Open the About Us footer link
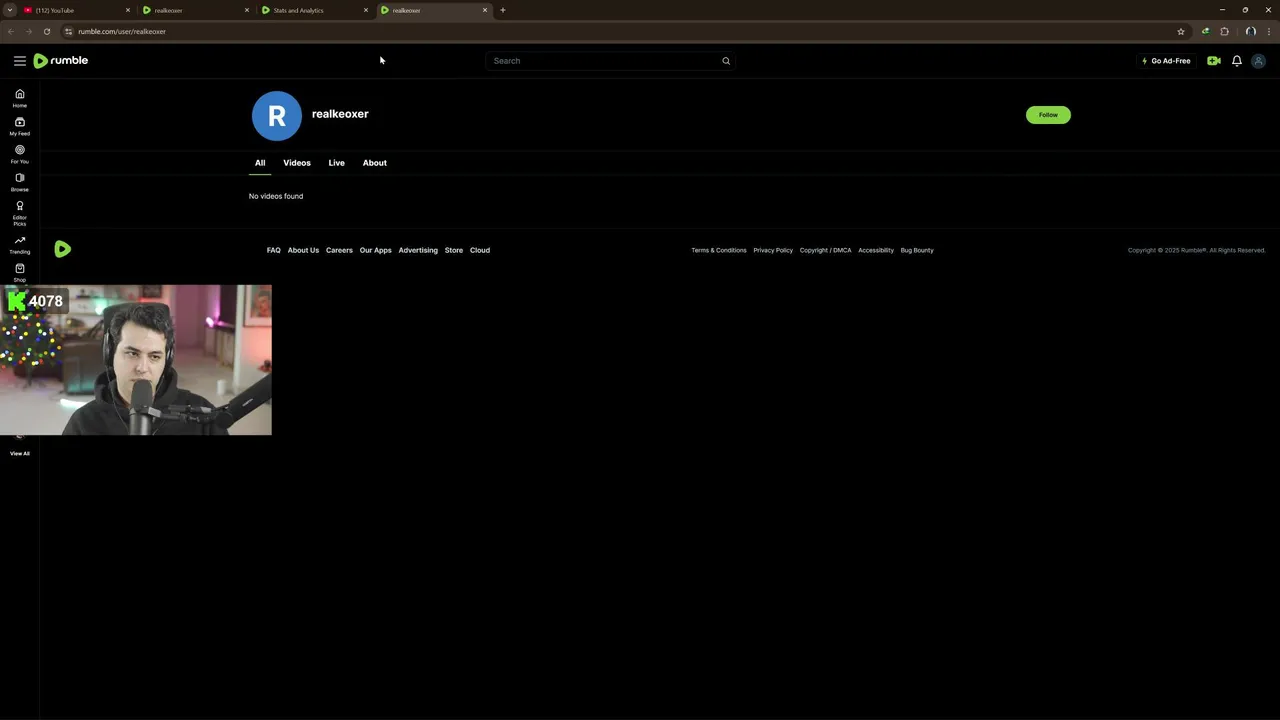 pyautogui.click(x=303, y=250)
